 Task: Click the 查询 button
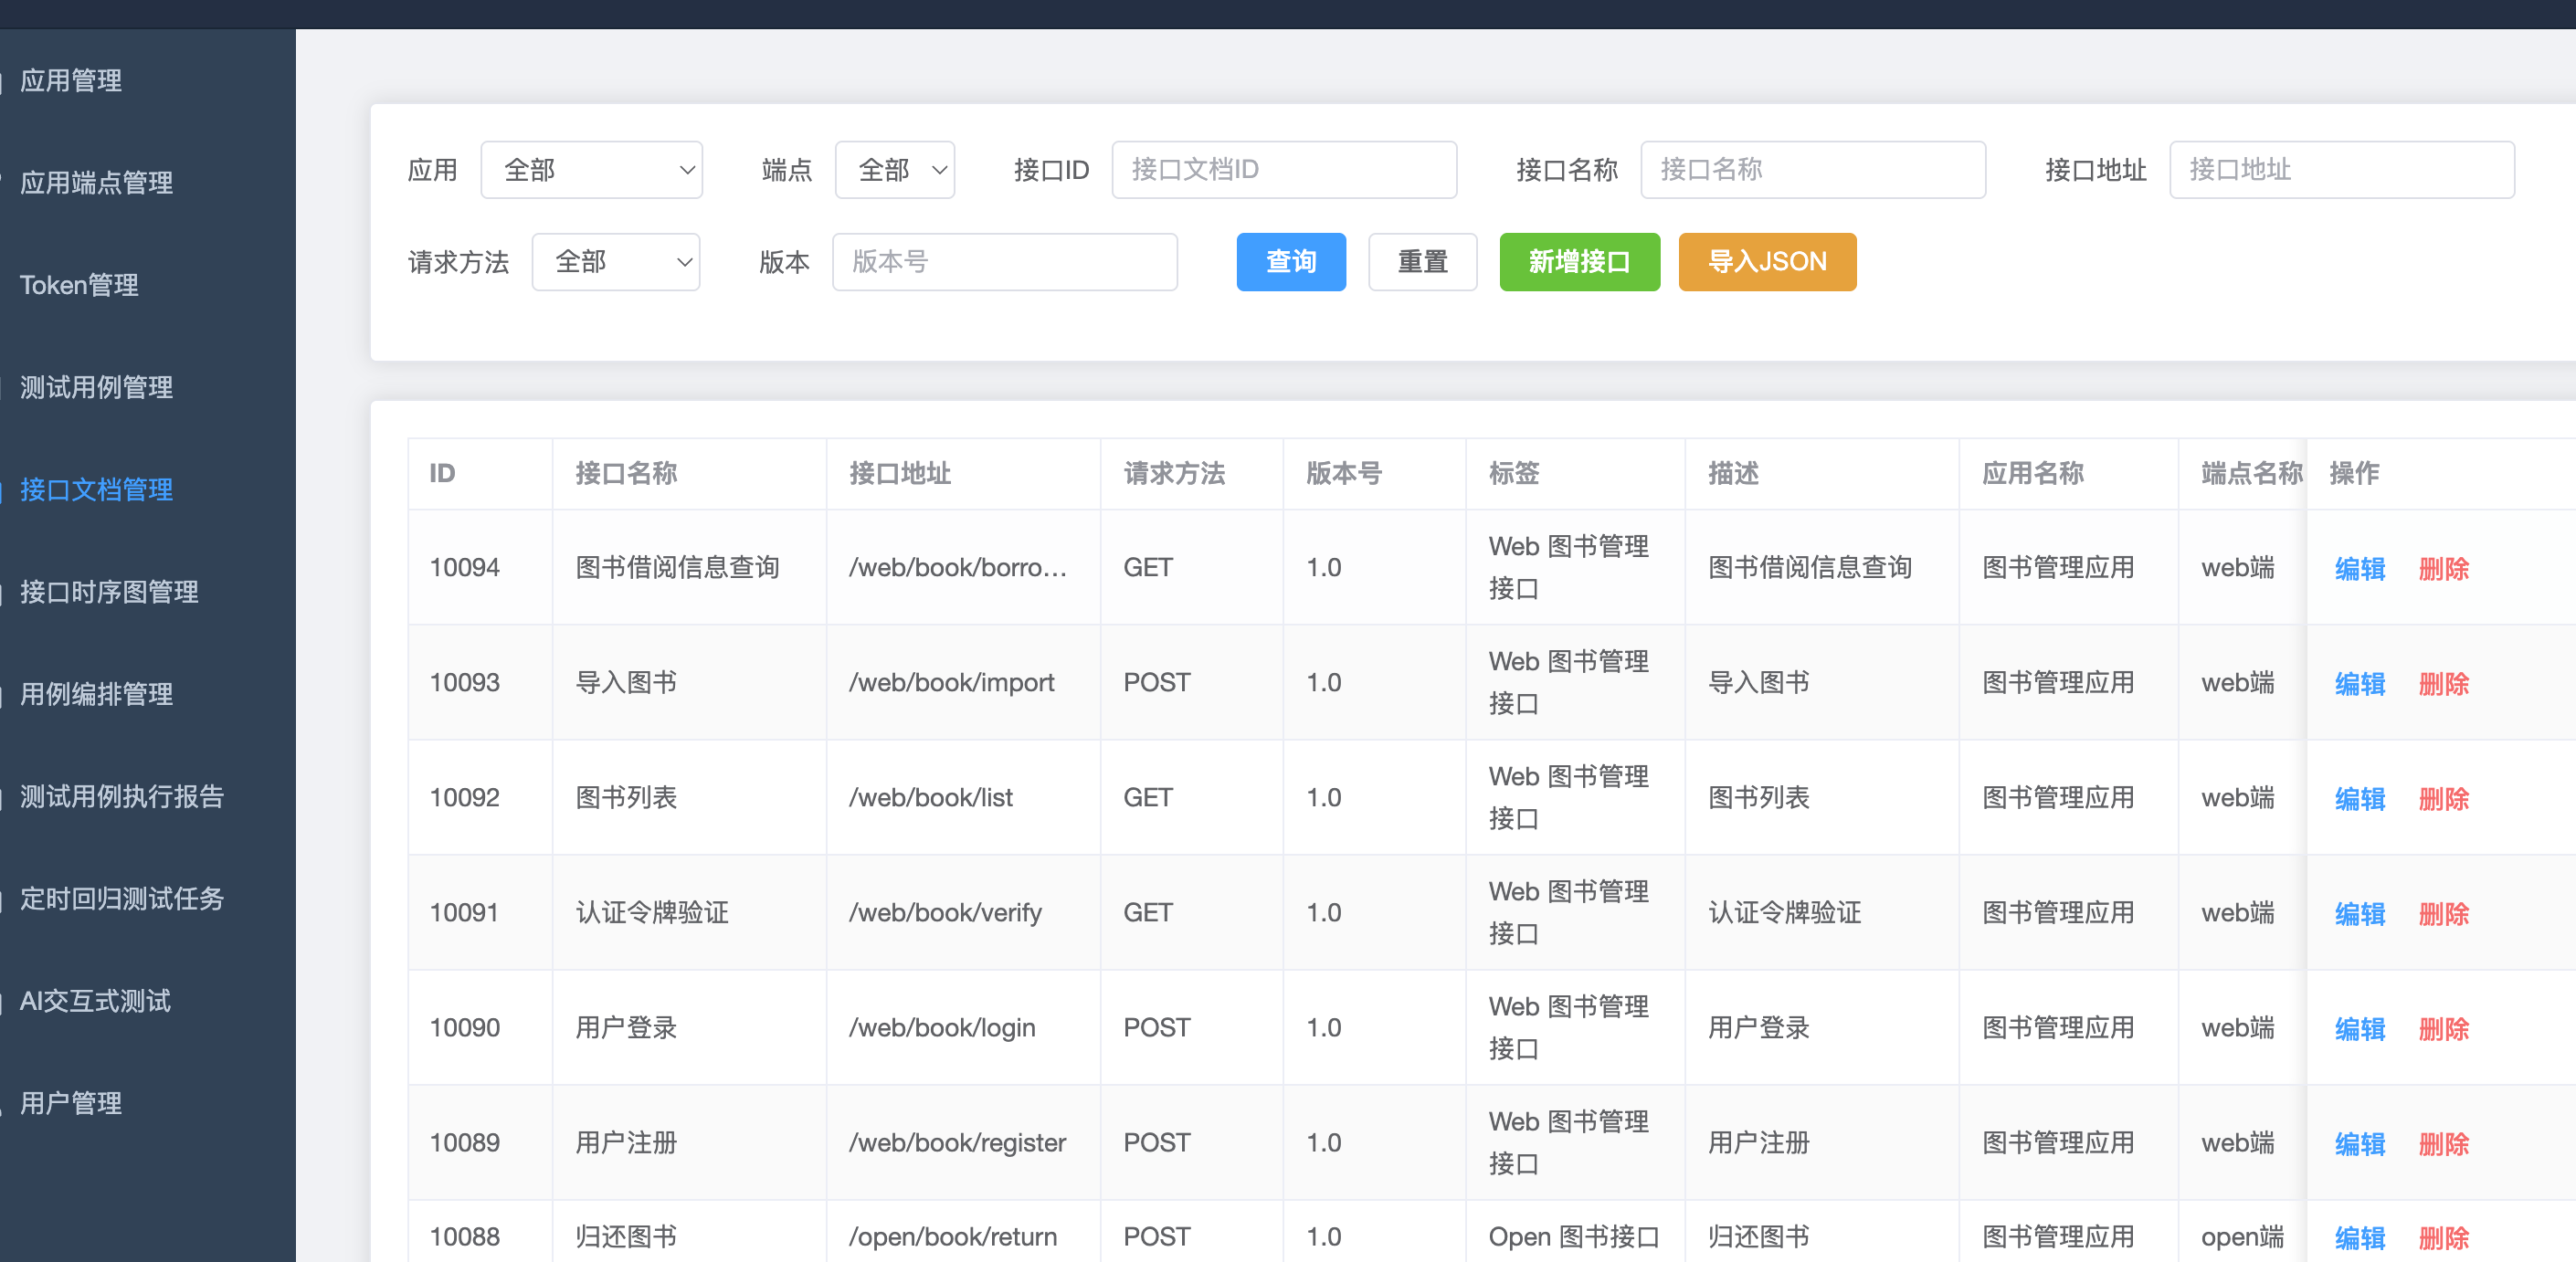(x=1291, y=262)
